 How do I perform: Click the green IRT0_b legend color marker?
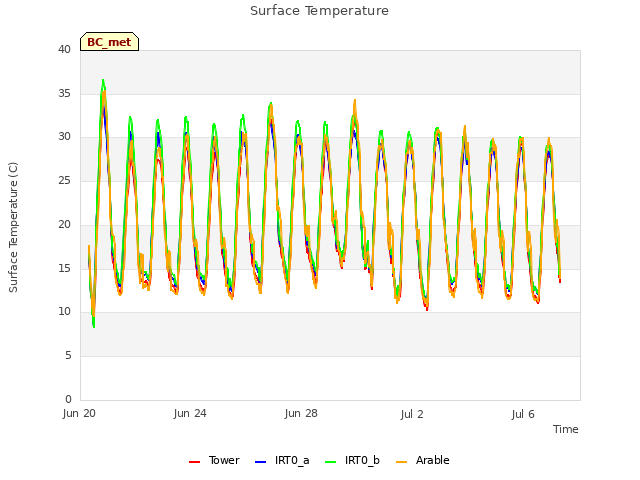pyautogui.click(x=331, y=462)
